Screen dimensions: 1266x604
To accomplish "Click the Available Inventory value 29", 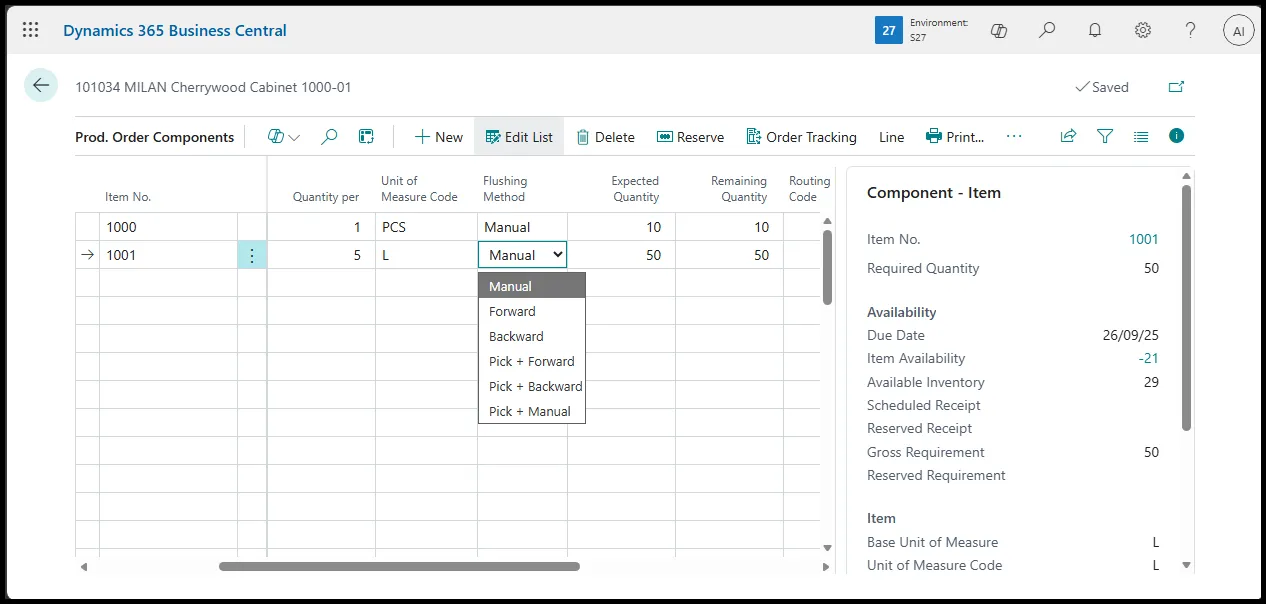I will [1151, 382].
